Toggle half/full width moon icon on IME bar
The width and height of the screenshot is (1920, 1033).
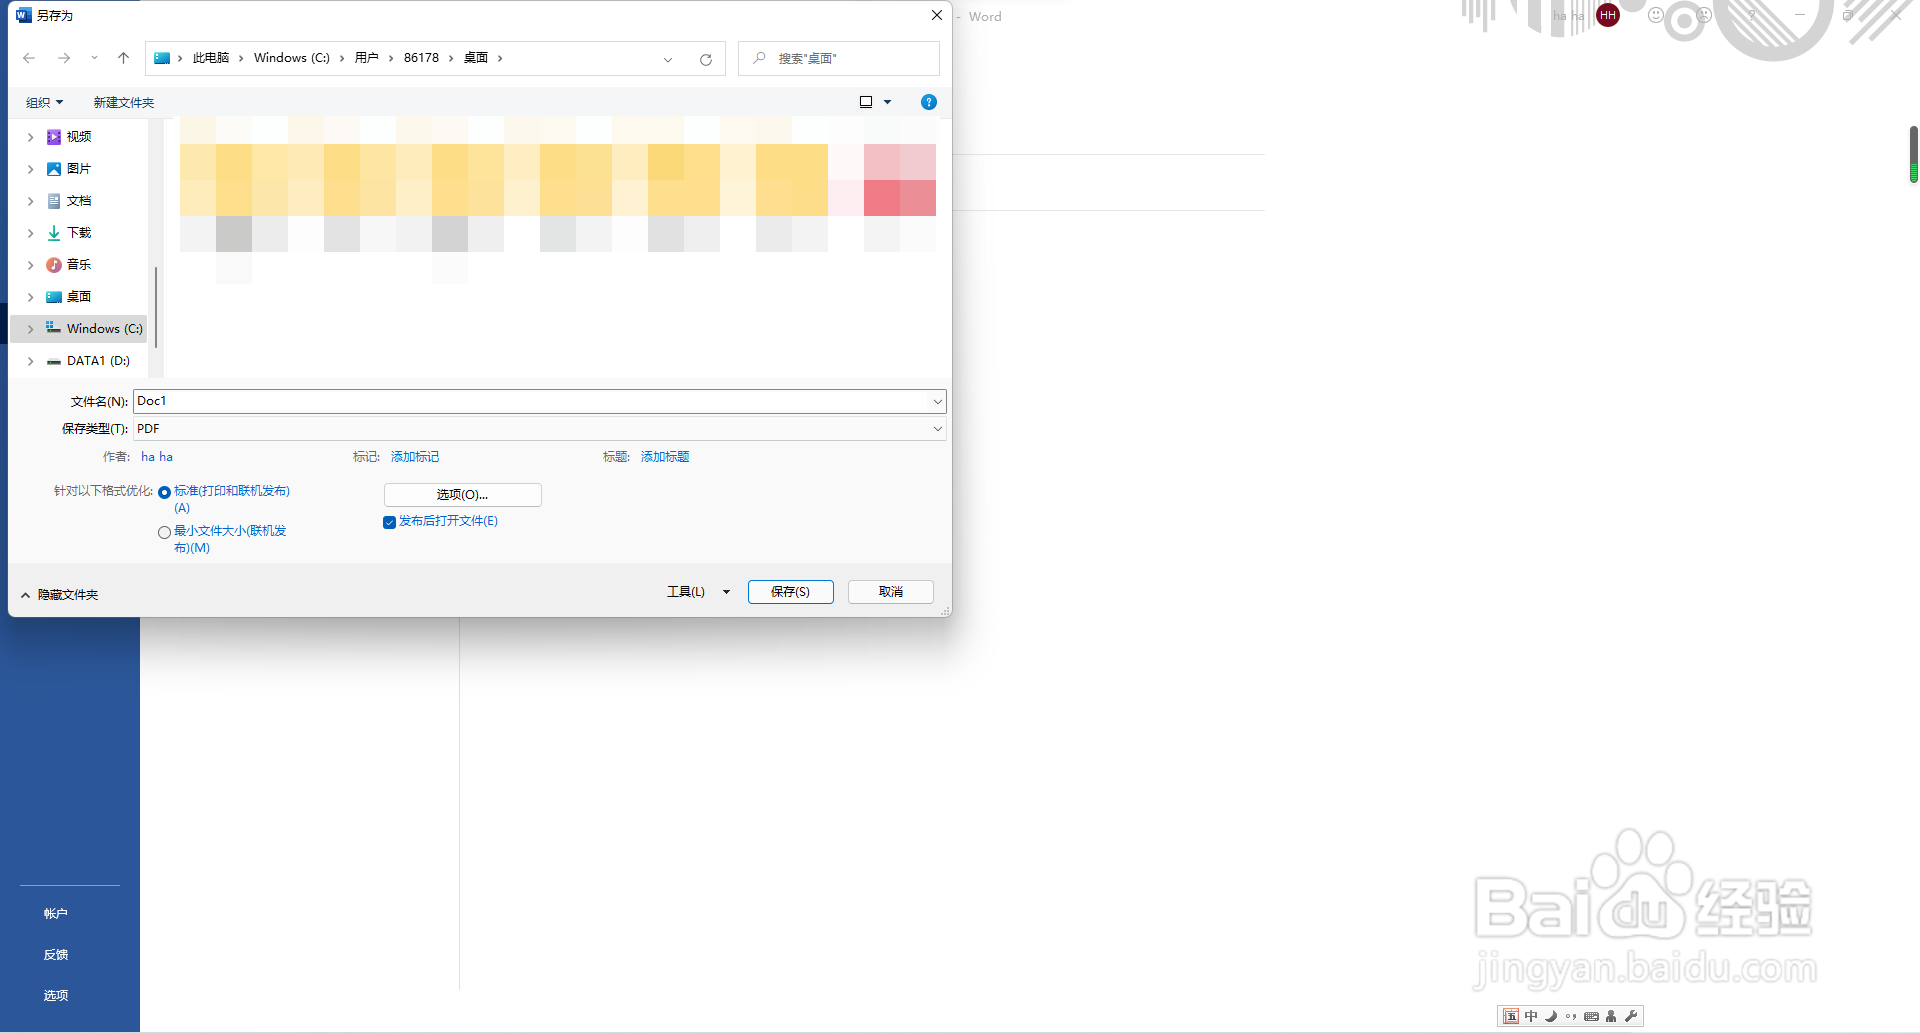(x=1551, y=1016)
